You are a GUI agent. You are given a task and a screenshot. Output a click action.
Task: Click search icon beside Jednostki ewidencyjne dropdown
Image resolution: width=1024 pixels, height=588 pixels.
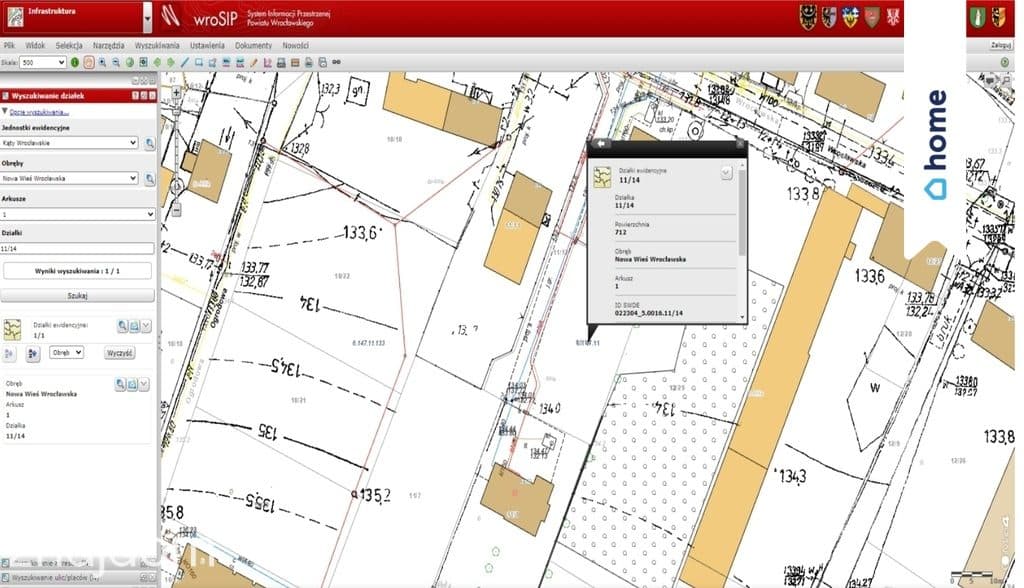pyautogui.click(x=150, y=143)
